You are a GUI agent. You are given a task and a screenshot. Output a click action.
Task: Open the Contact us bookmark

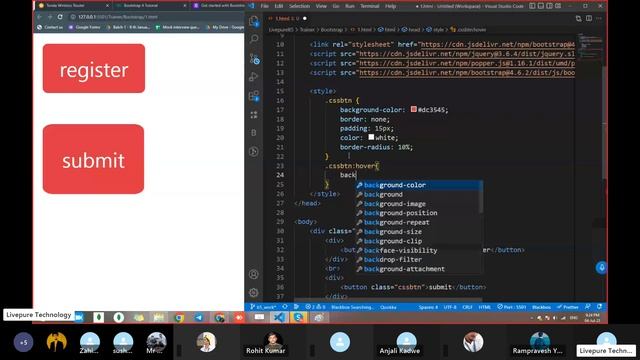pyautogui.click(x=50, y=27)
